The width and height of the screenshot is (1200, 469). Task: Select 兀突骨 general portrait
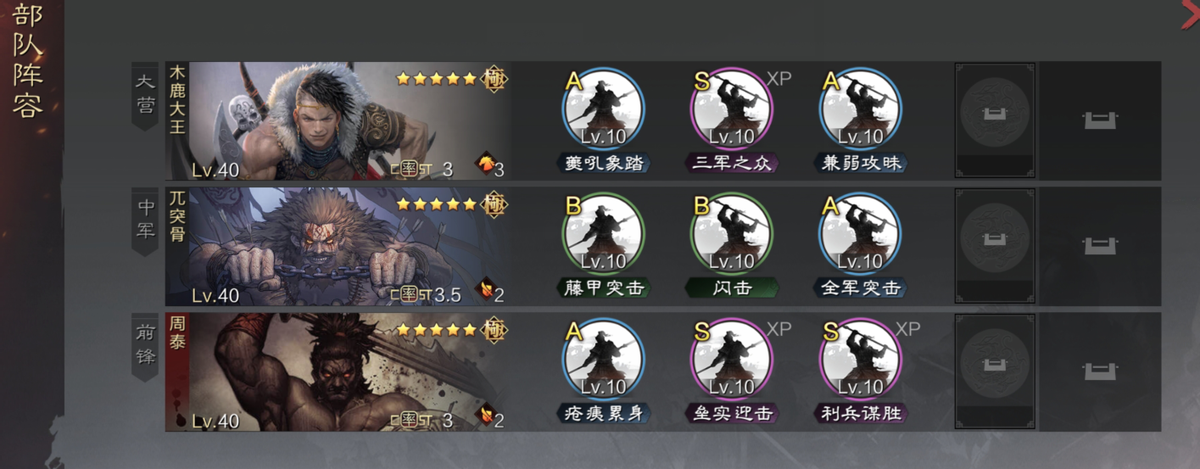[339, 246]
